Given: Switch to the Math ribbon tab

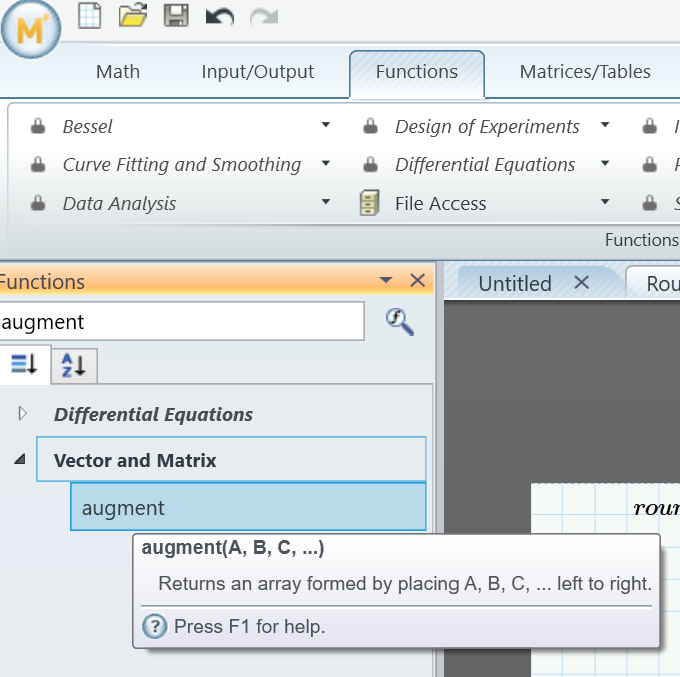Looking at the screenshot, I should (118, 72).
